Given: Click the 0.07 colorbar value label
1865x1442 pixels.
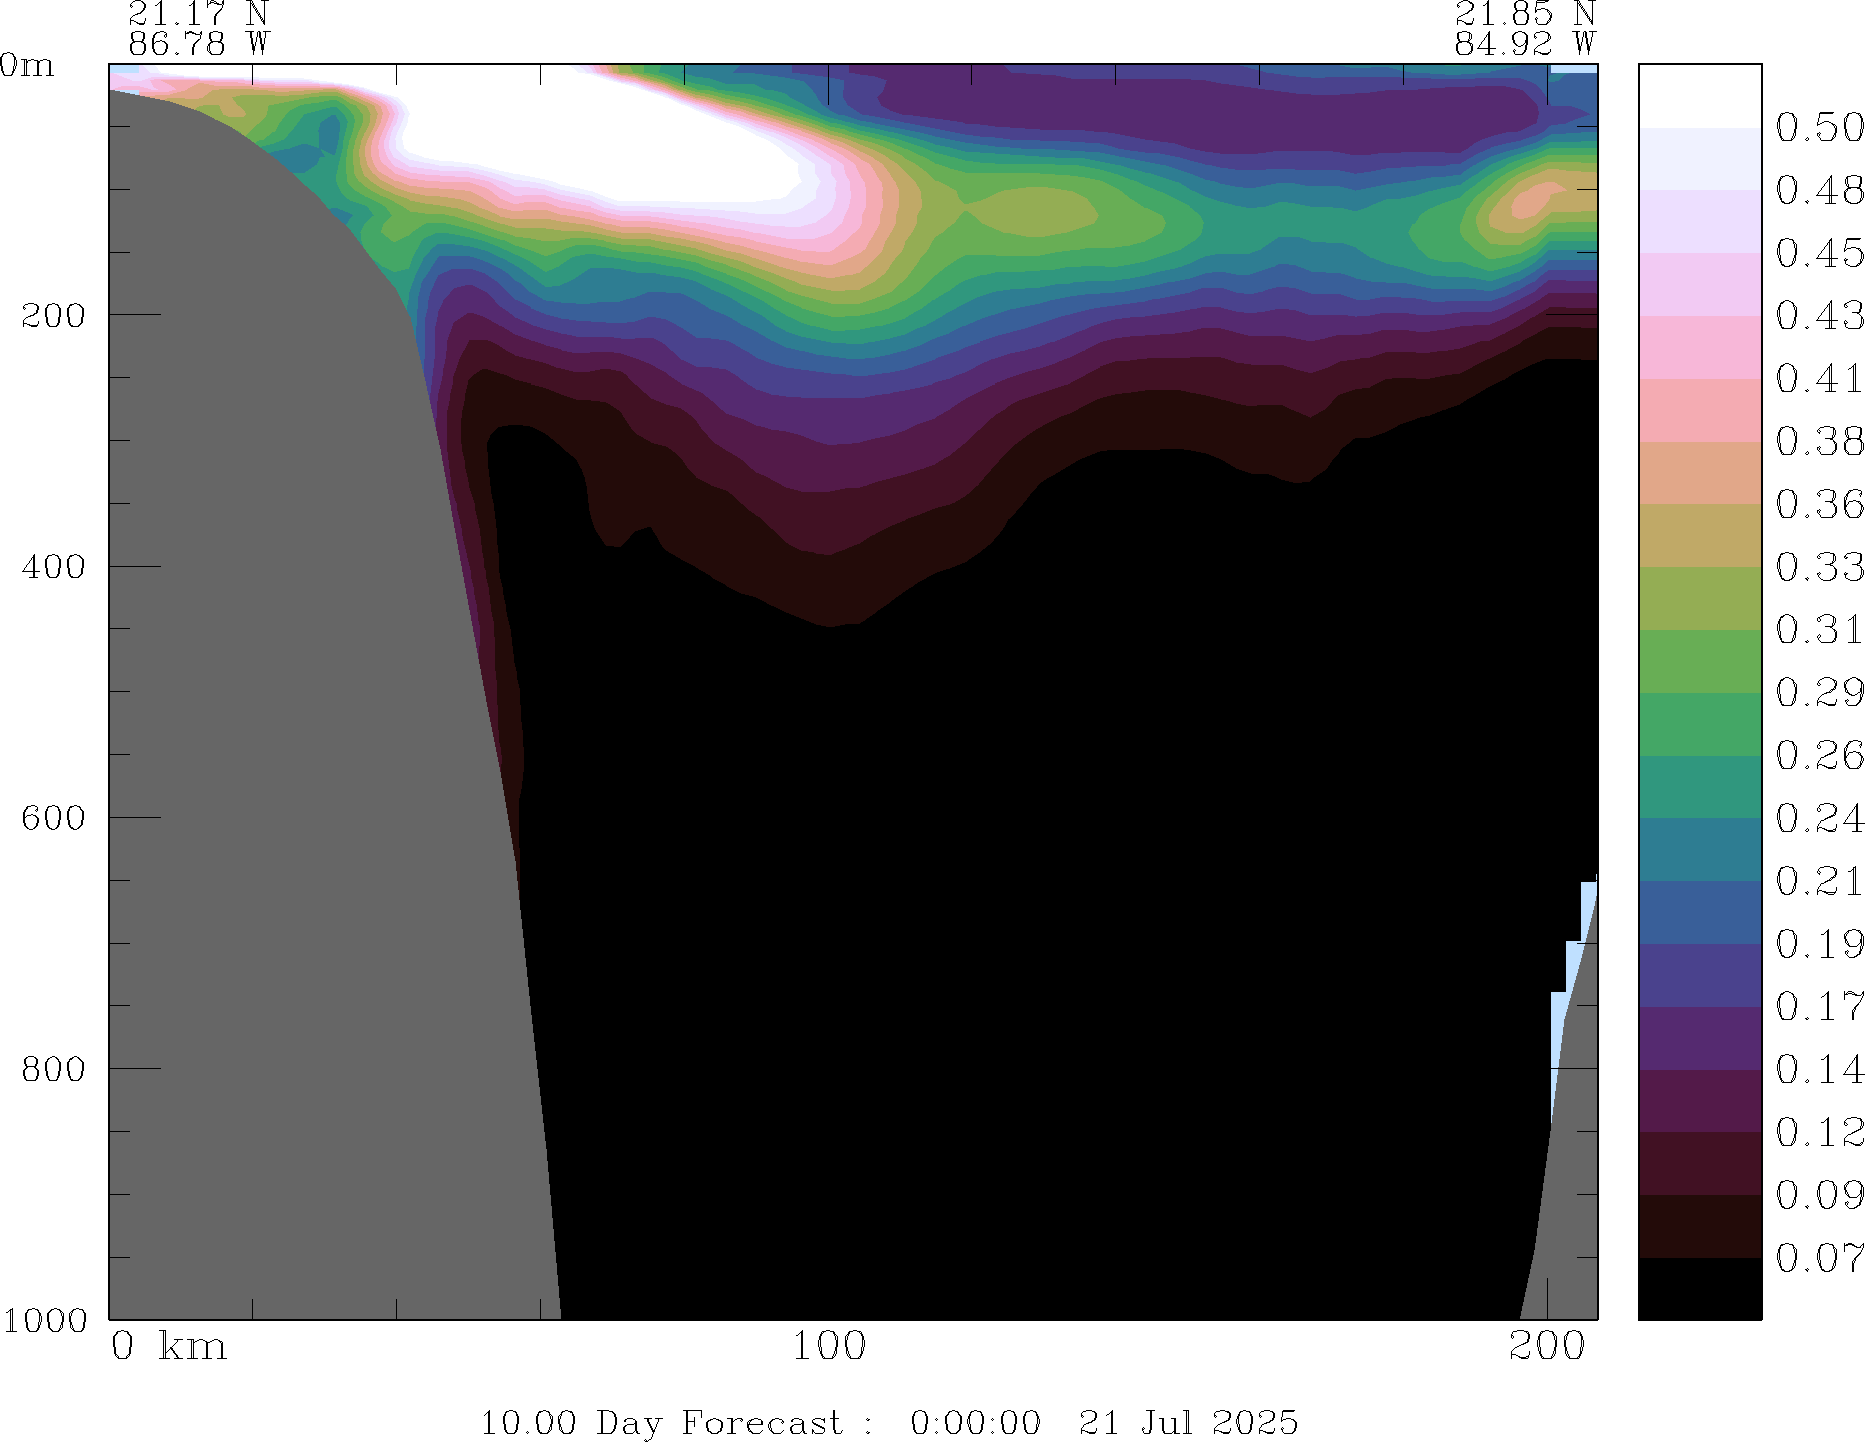Looking at the screenshot, I should [1818, 1258].
